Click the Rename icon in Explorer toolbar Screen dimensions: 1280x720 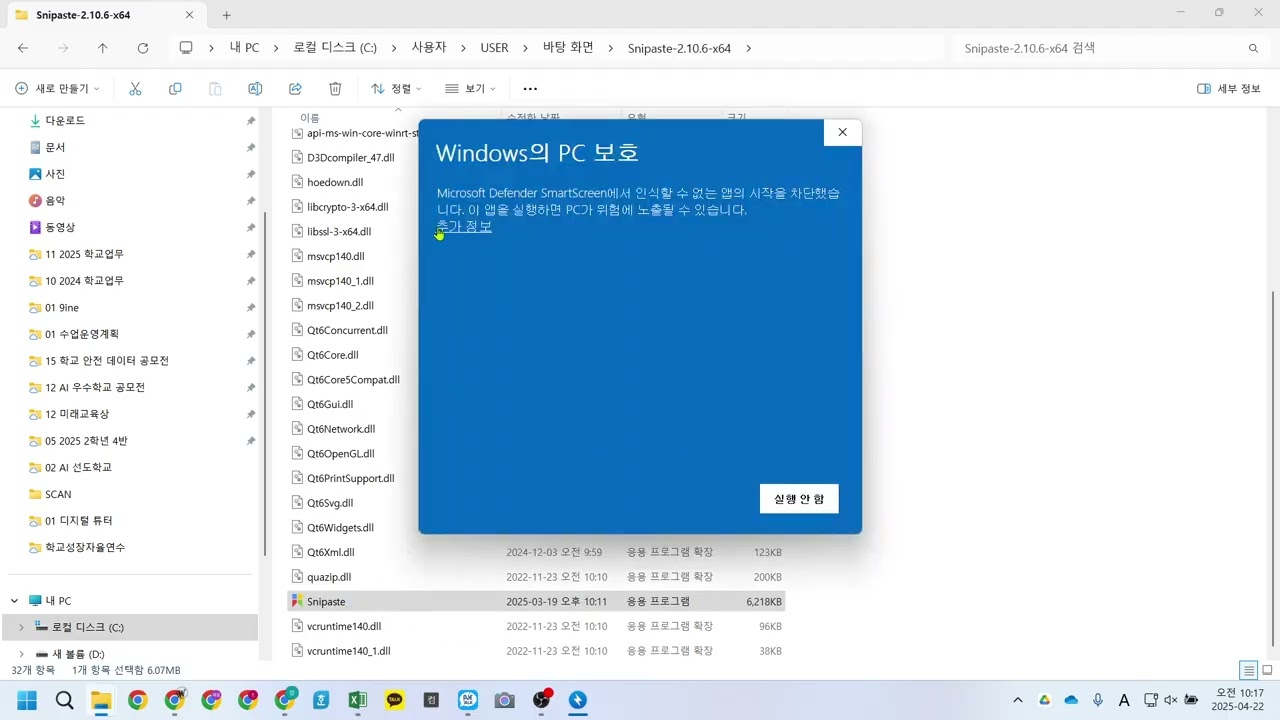(x=255, y=89)
